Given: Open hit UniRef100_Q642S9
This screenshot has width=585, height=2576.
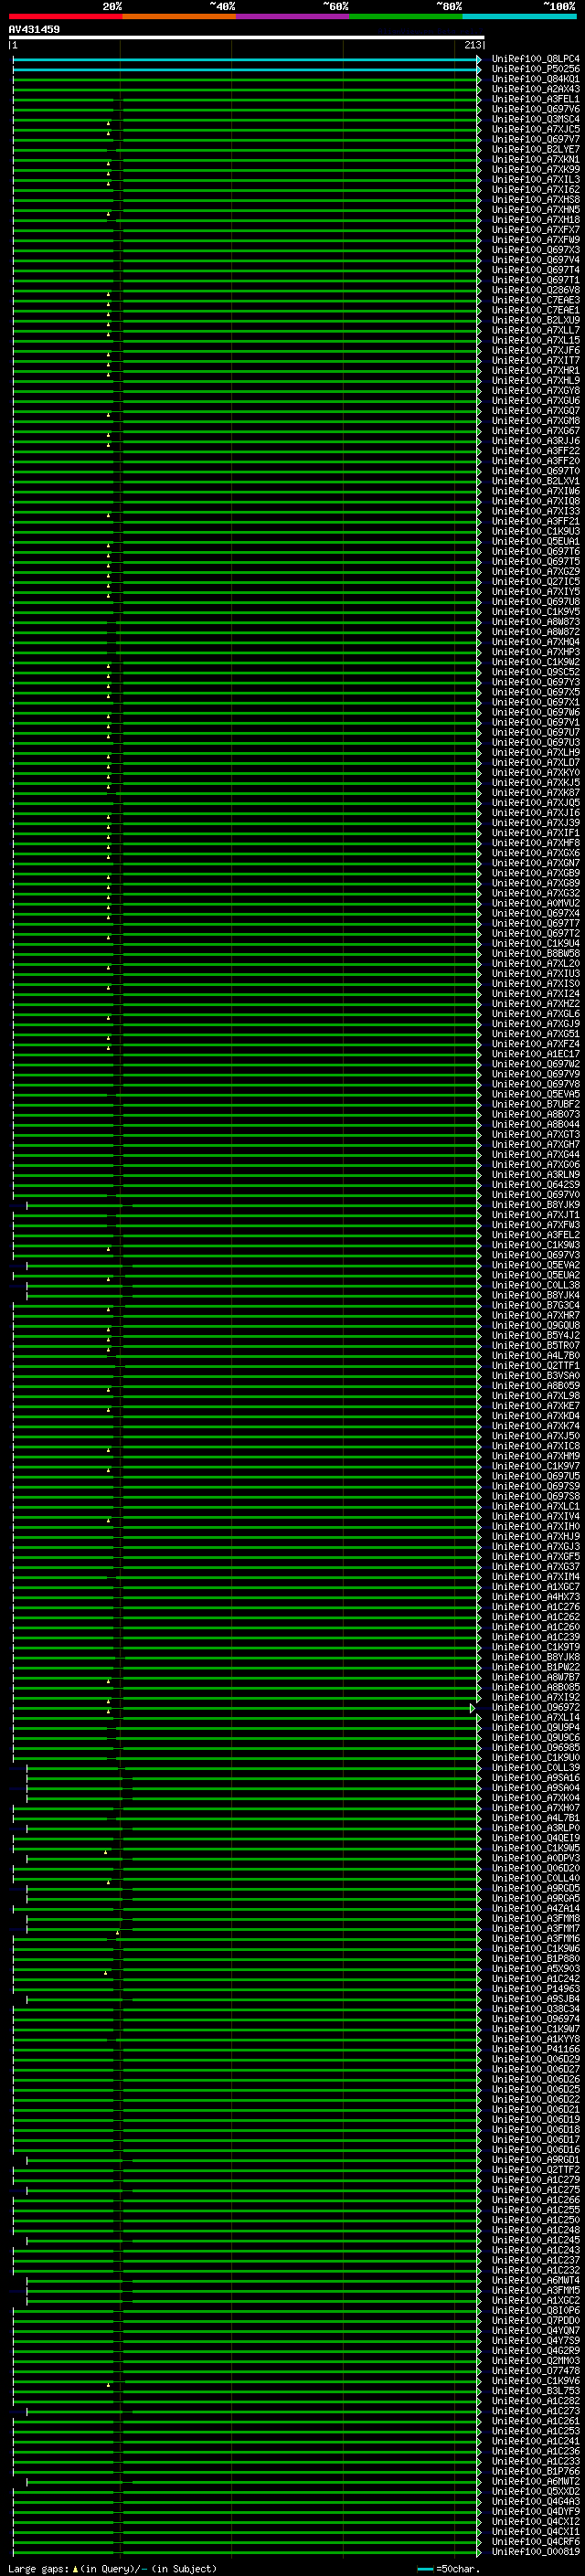Looking at the screenshot, I should (521, 1185).
